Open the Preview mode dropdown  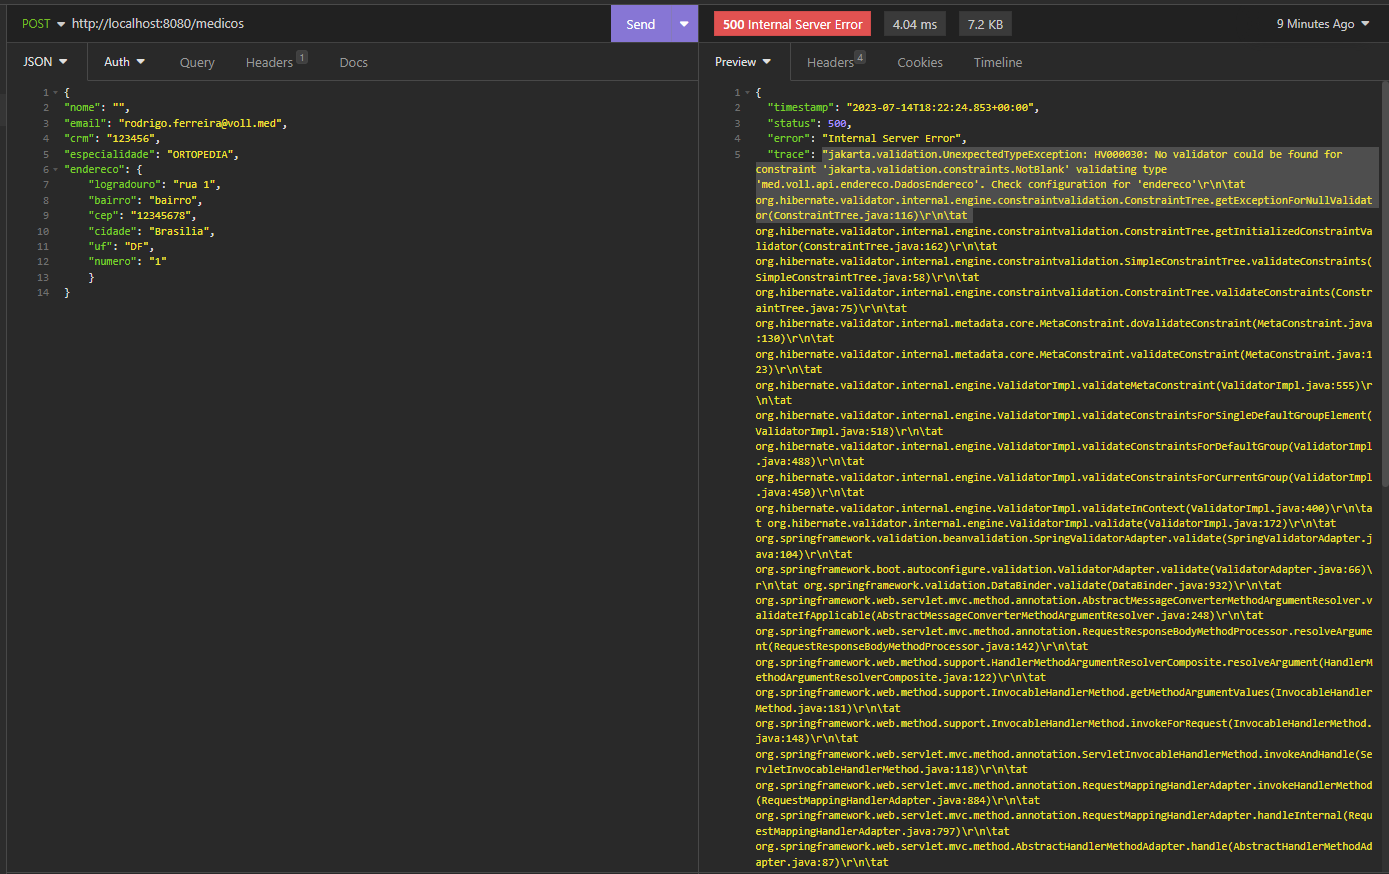(743, 62)
